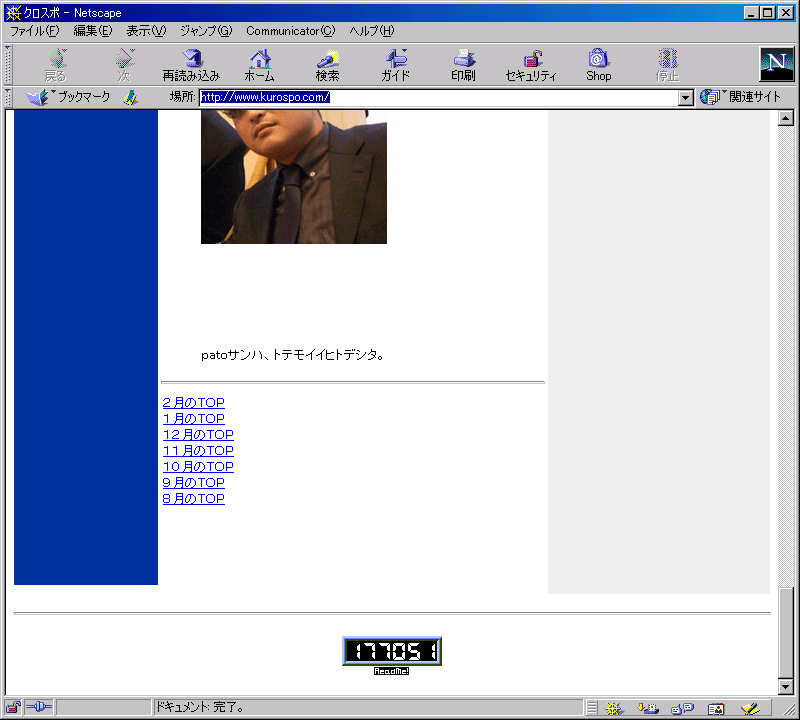800x720 pixels.
Task: Click the status bar security lock icon
Action: pyautogui.click(x=13, y=707)
